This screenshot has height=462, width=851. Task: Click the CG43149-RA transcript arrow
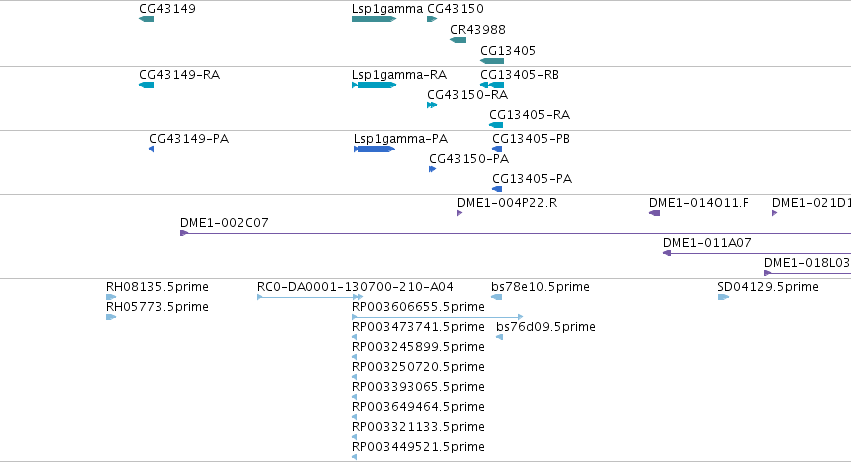pyautogui.click(x=147, y=85)
